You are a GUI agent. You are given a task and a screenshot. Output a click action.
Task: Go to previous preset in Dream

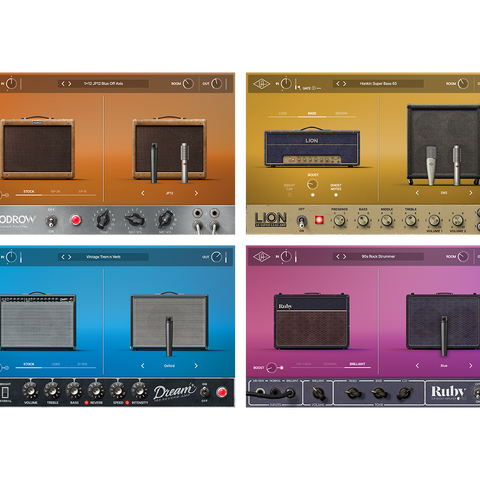[63, 257]
